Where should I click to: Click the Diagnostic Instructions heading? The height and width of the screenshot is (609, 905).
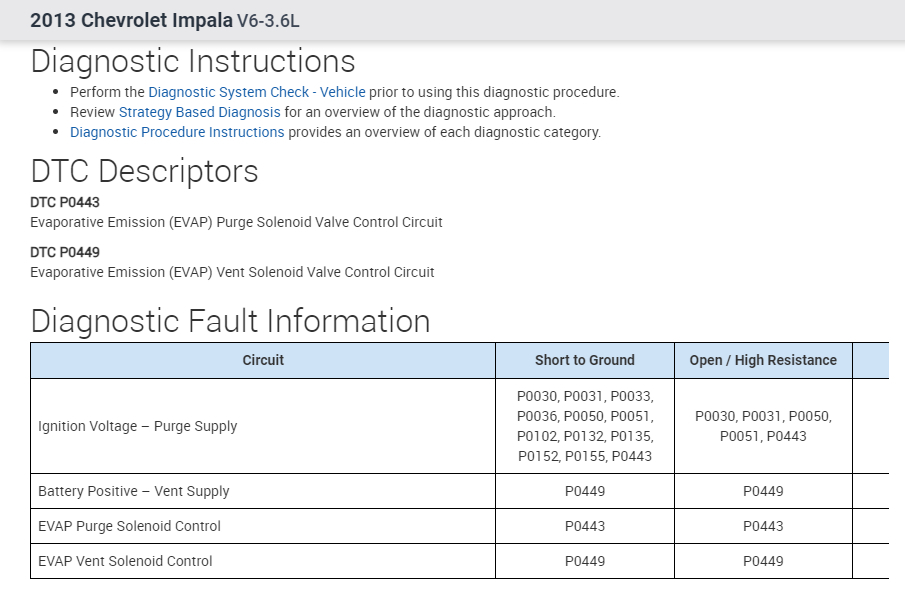[x=192, y=62]
